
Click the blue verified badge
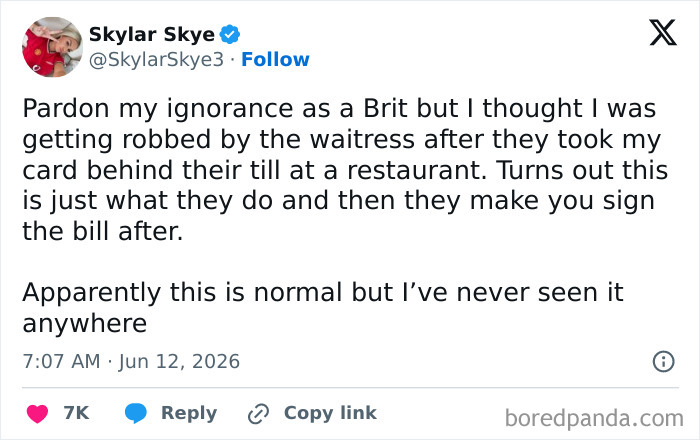(230, 34)
